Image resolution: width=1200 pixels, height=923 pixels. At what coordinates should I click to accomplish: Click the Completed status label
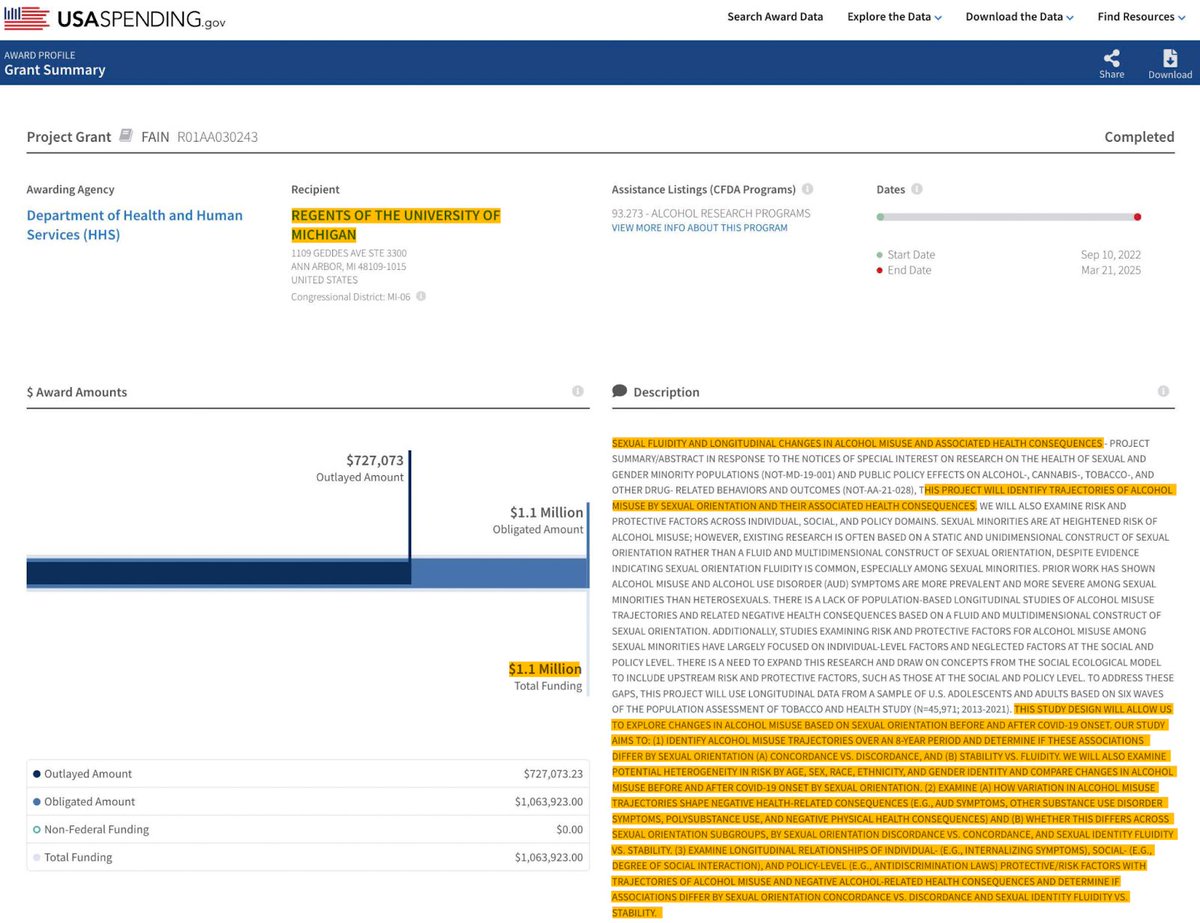tap(1139, 136)
